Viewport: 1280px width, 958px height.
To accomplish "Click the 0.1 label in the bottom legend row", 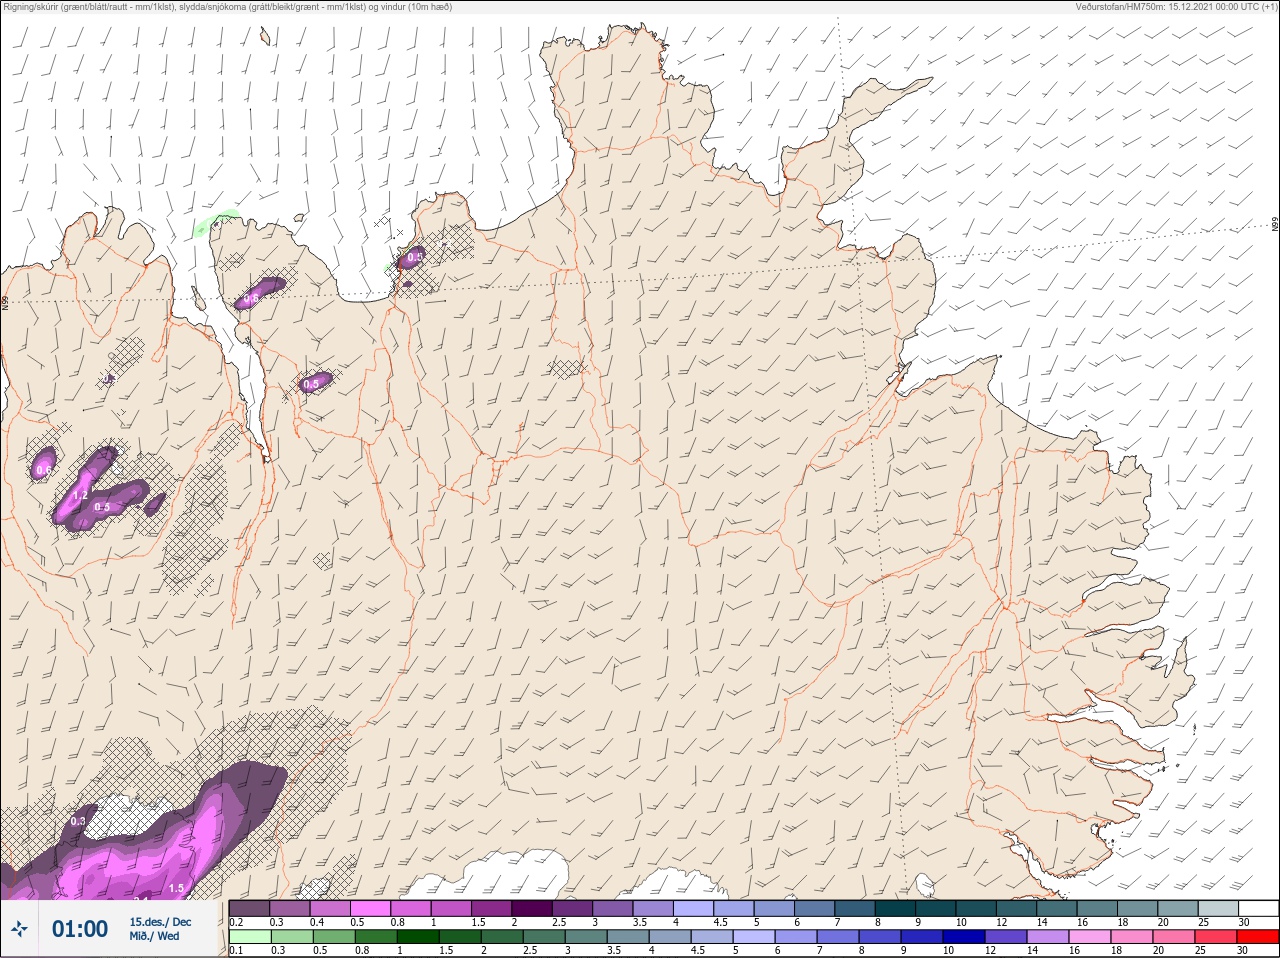I will (x=236, y=951).
